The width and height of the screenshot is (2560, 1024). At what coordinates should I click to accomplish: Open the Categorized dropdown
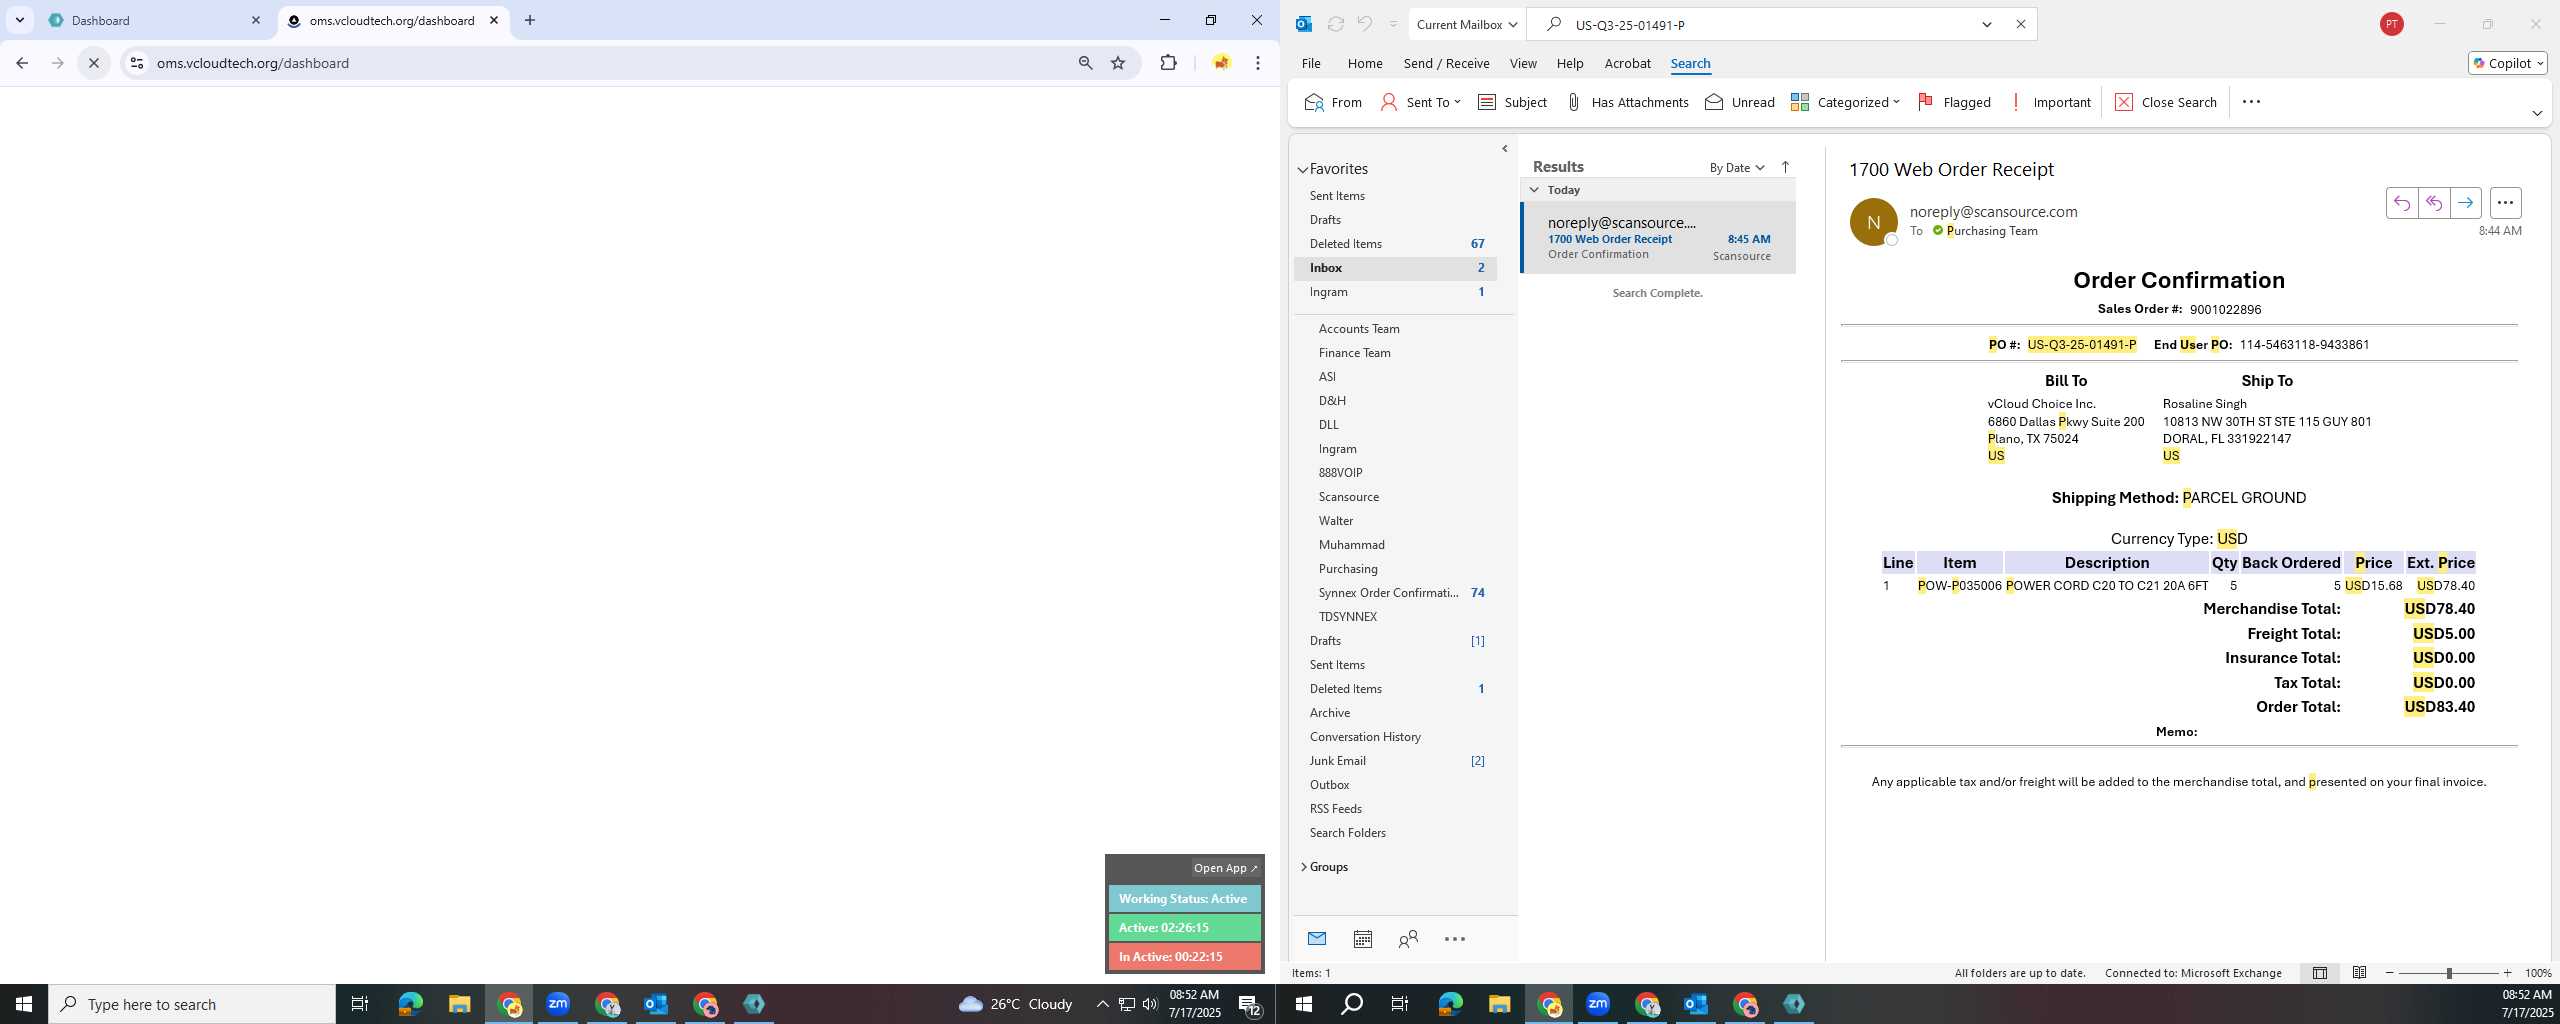tap(1845, 102)
